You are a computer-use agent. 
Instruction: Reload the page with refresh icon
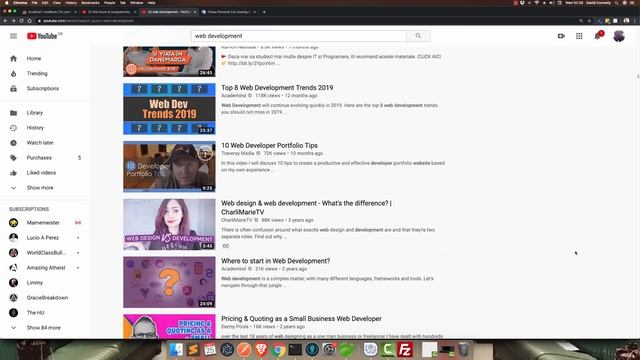pos(21,20)
